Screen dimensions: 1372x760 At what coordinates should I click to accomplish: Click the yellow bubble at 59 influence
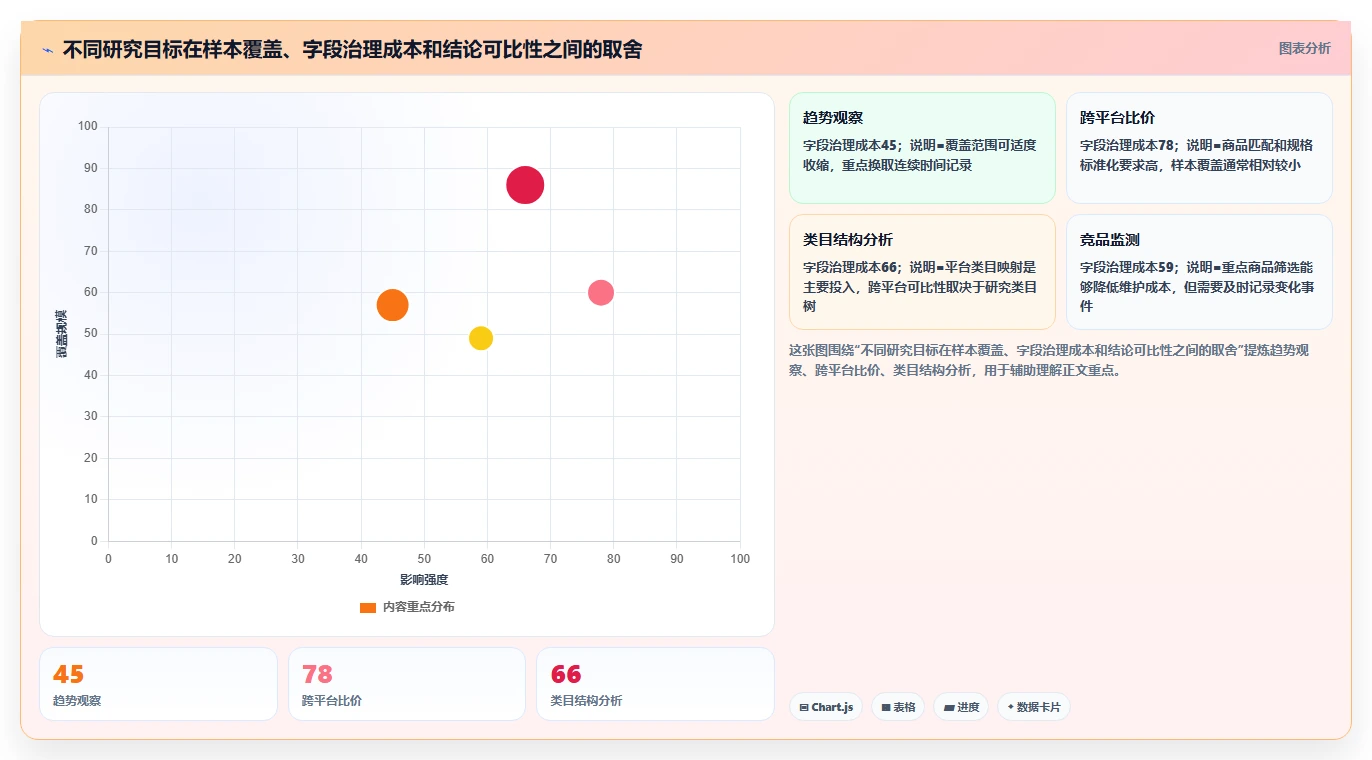click(x=481, y=338)
